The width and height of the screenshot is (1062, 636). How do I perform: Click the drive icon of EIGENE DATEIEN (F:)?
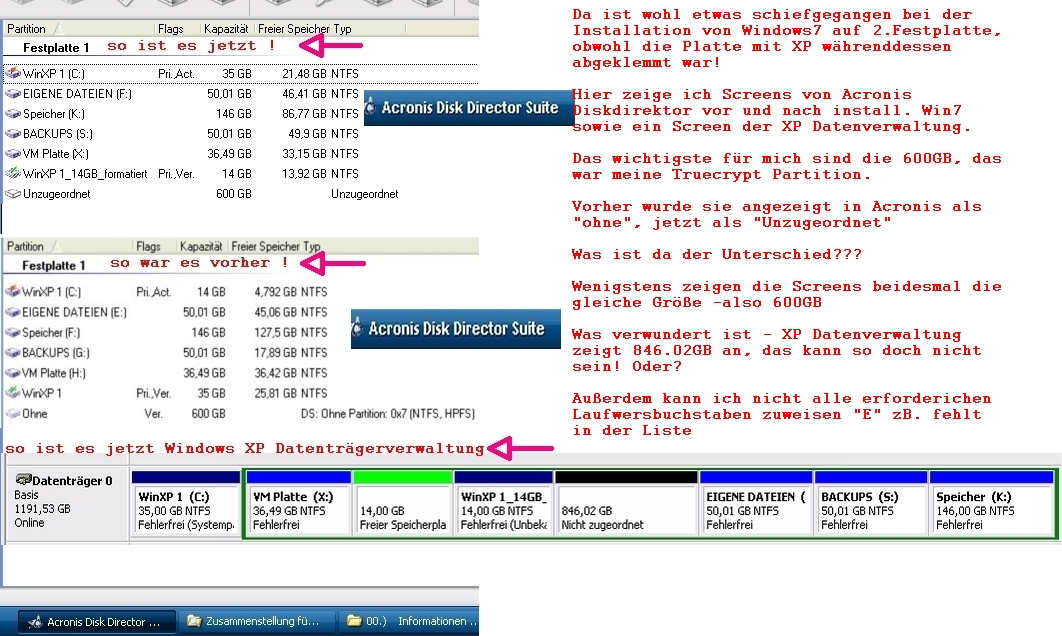tap(13, 93)
